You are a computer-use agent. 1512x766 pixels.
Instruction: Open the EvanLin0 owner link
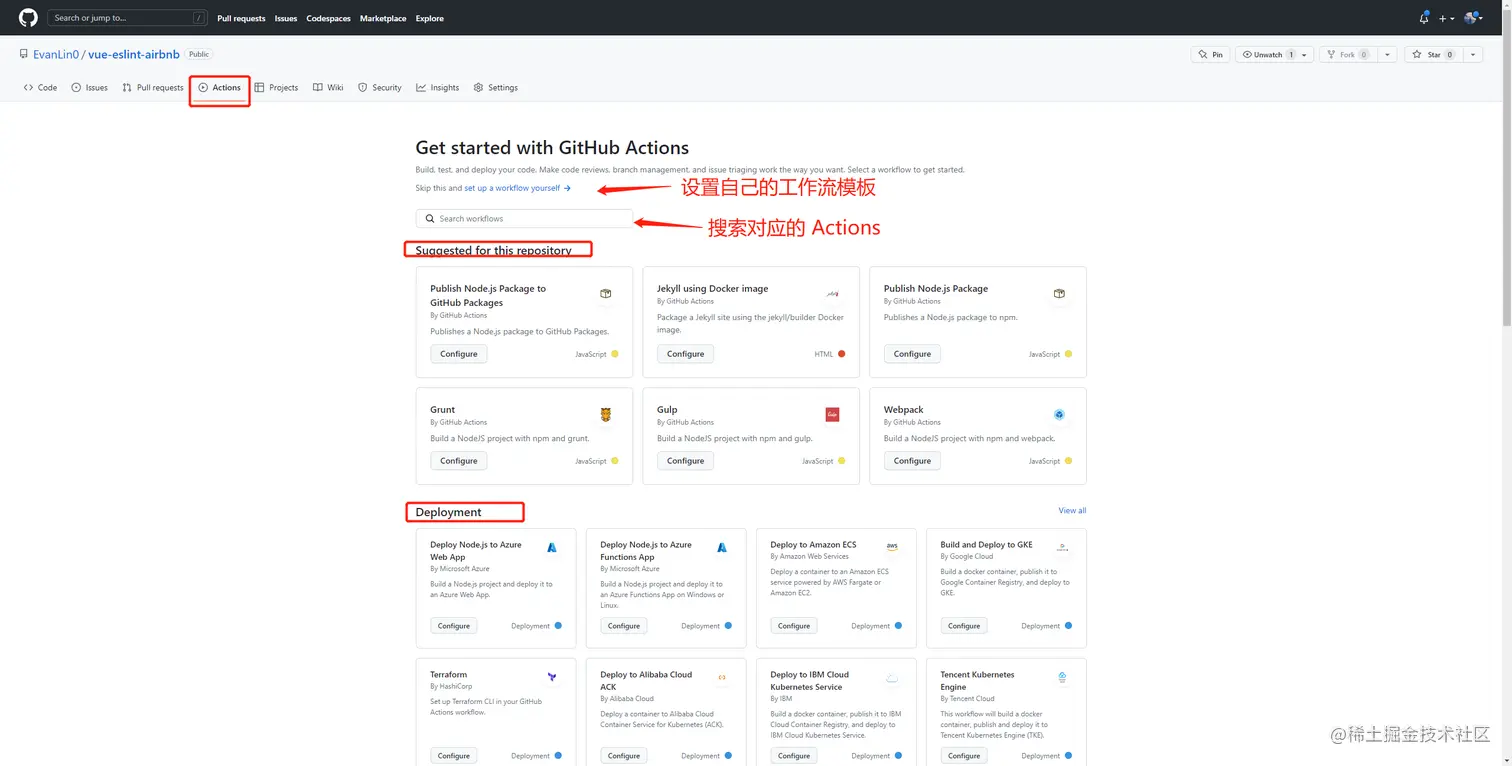coord(56,54)
